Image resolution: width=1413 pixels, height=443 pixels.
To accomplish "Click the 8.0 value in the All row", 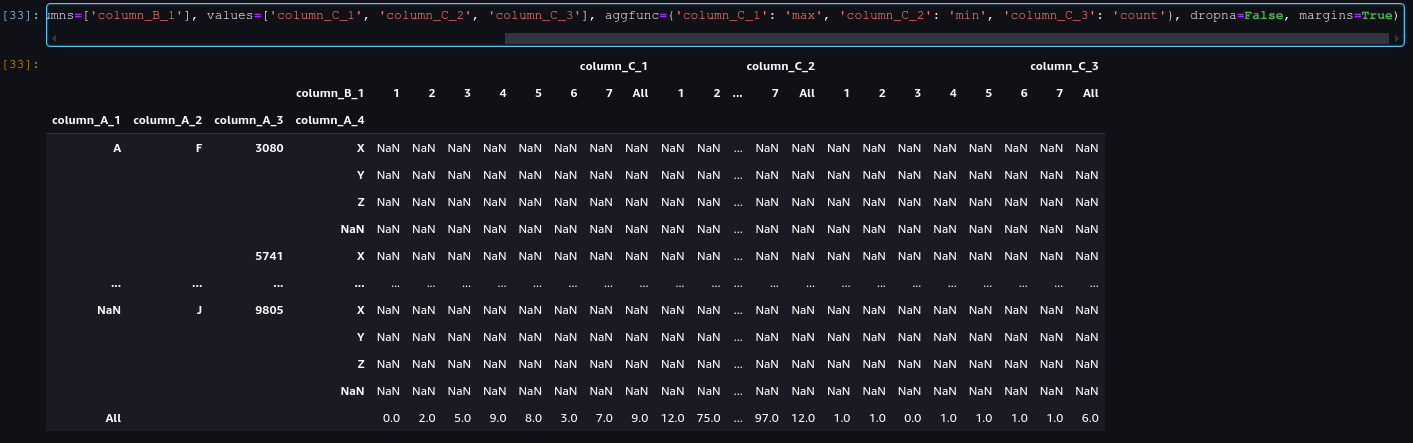I will 533,418.
